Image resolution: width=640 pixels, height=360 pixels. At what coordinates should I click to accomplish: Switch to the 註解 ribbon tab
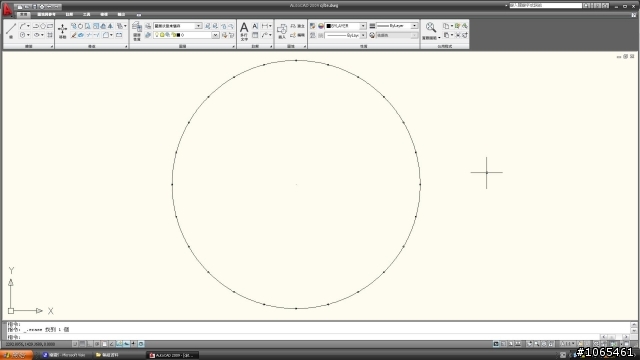point(69,14)
